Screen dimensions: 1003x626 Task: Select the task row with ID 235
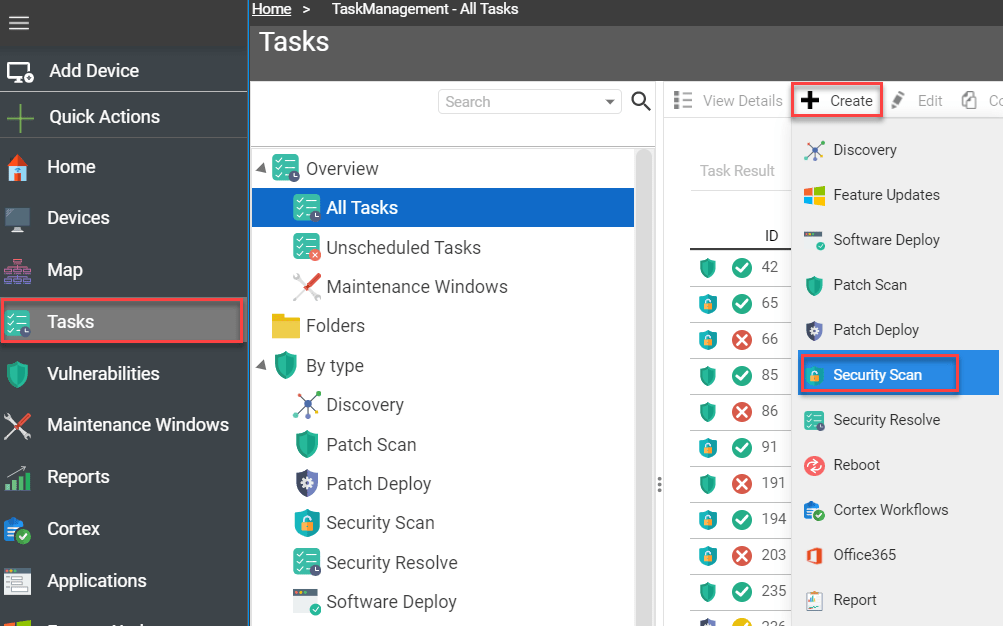(741, 591)
